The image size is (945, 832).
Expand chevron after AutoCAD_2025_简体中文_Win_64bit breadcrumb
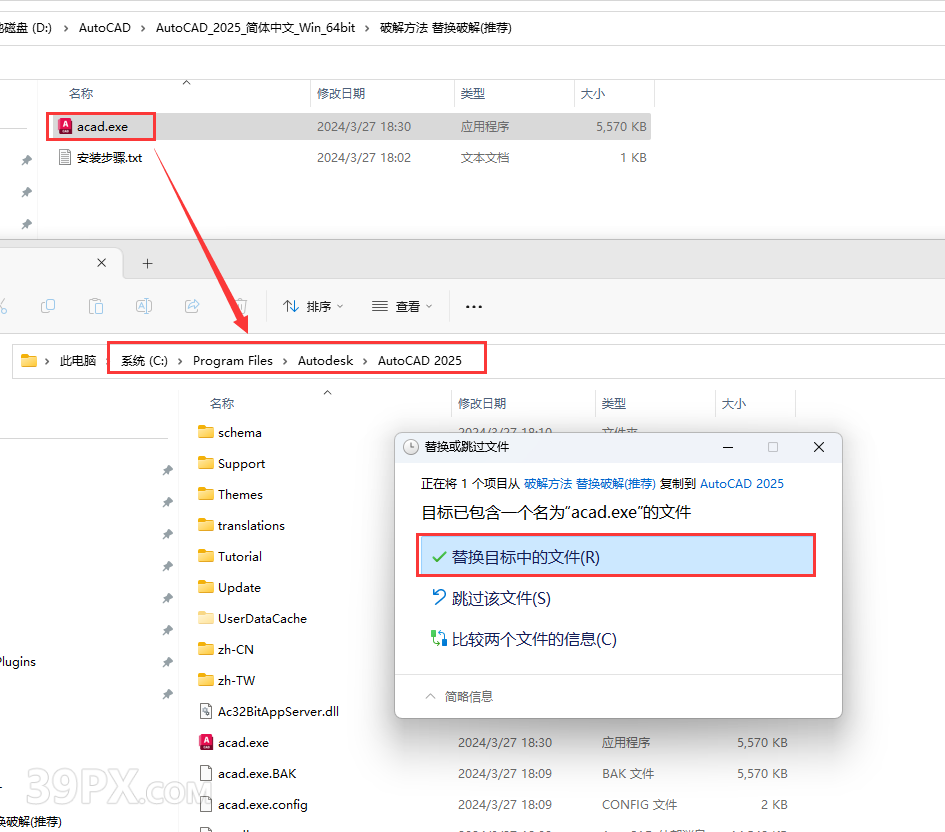pos(367,28)
